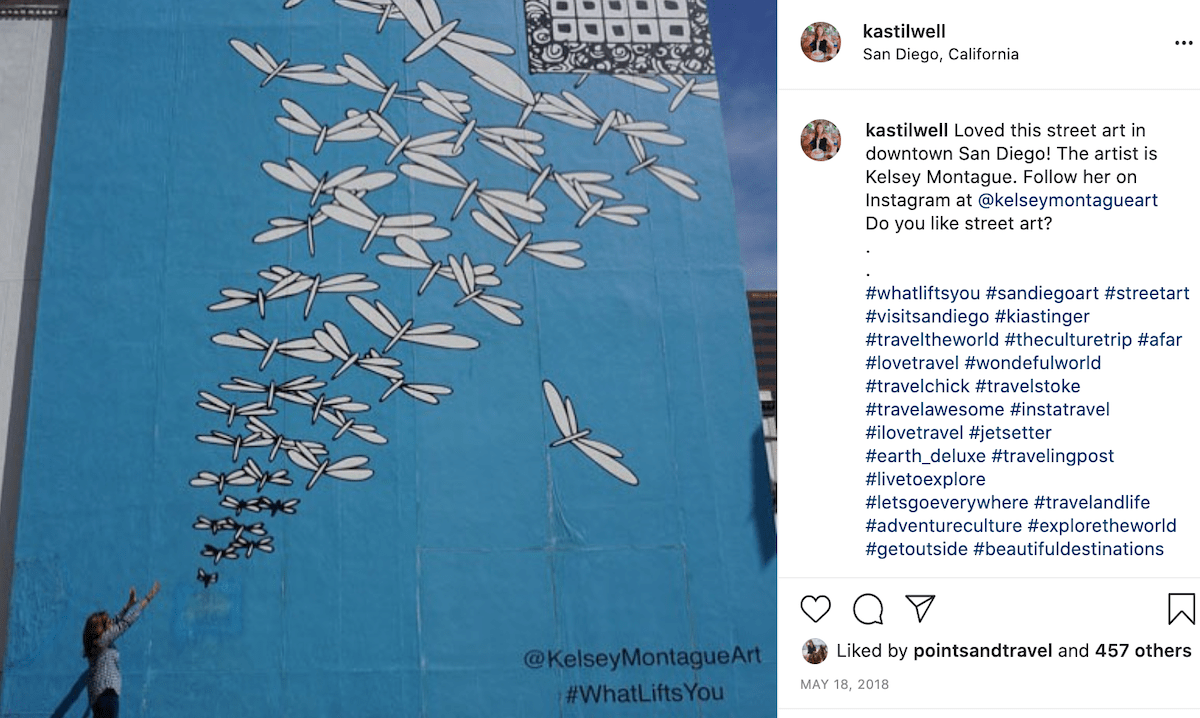
Task: Open the #whatliftsyou hashtag
Action: tap(922, 293)
